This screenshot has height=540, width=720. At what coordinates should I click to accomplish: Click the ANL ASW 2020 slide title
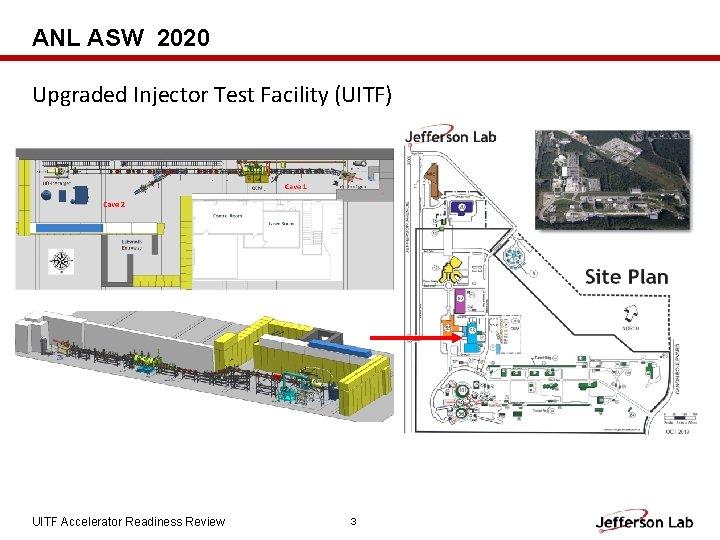click(121, 38)
